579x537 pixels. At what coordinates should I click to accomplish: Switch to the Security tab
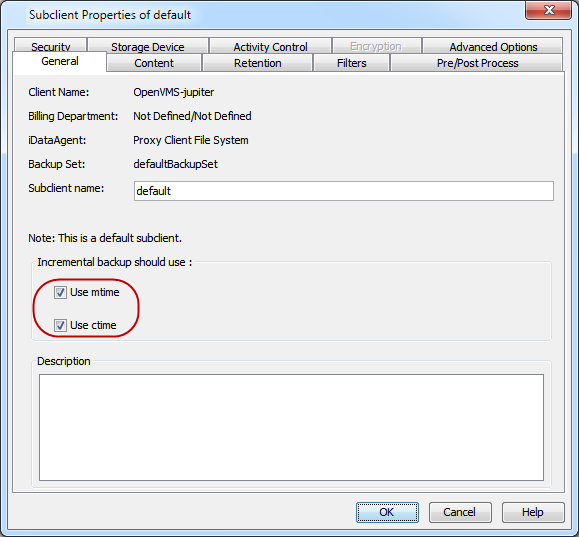[51, 46]
